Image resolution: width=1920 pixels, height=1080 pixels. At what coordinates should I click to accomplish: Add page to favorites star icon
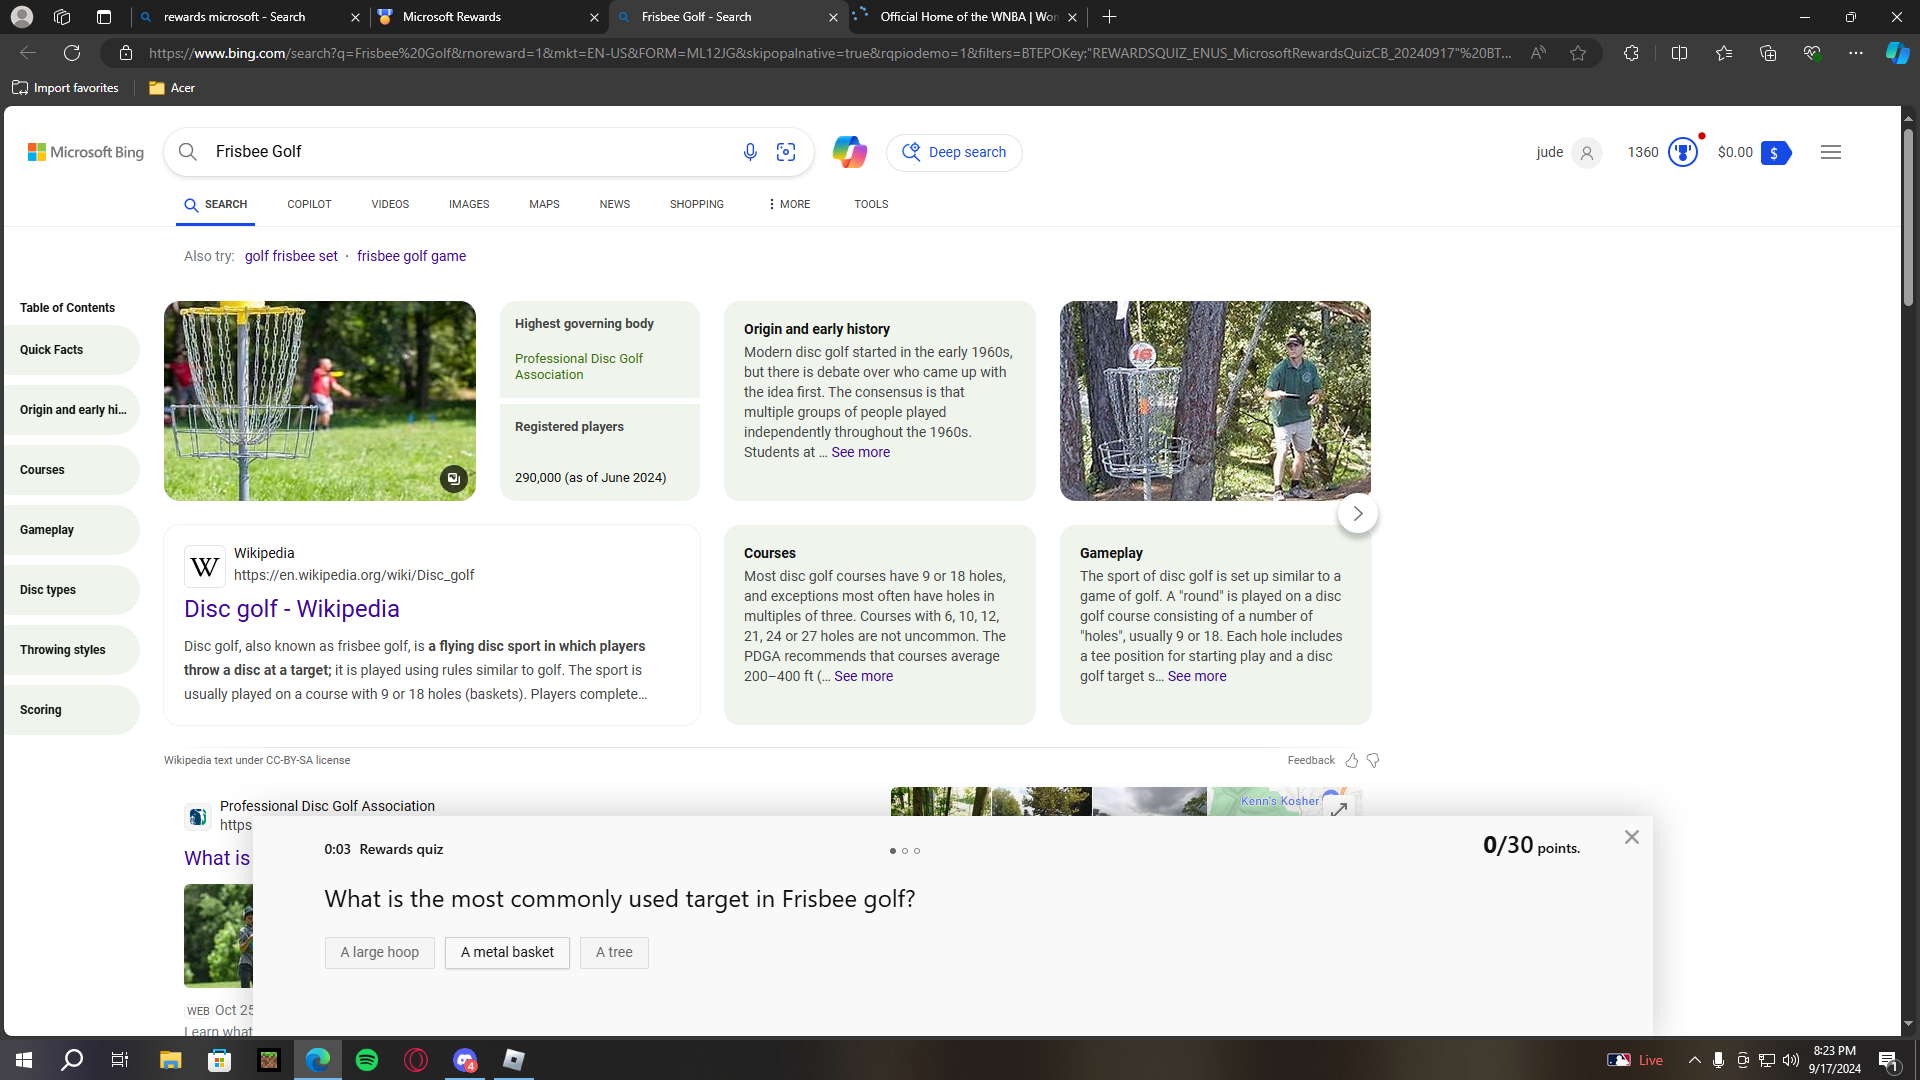1578,53
